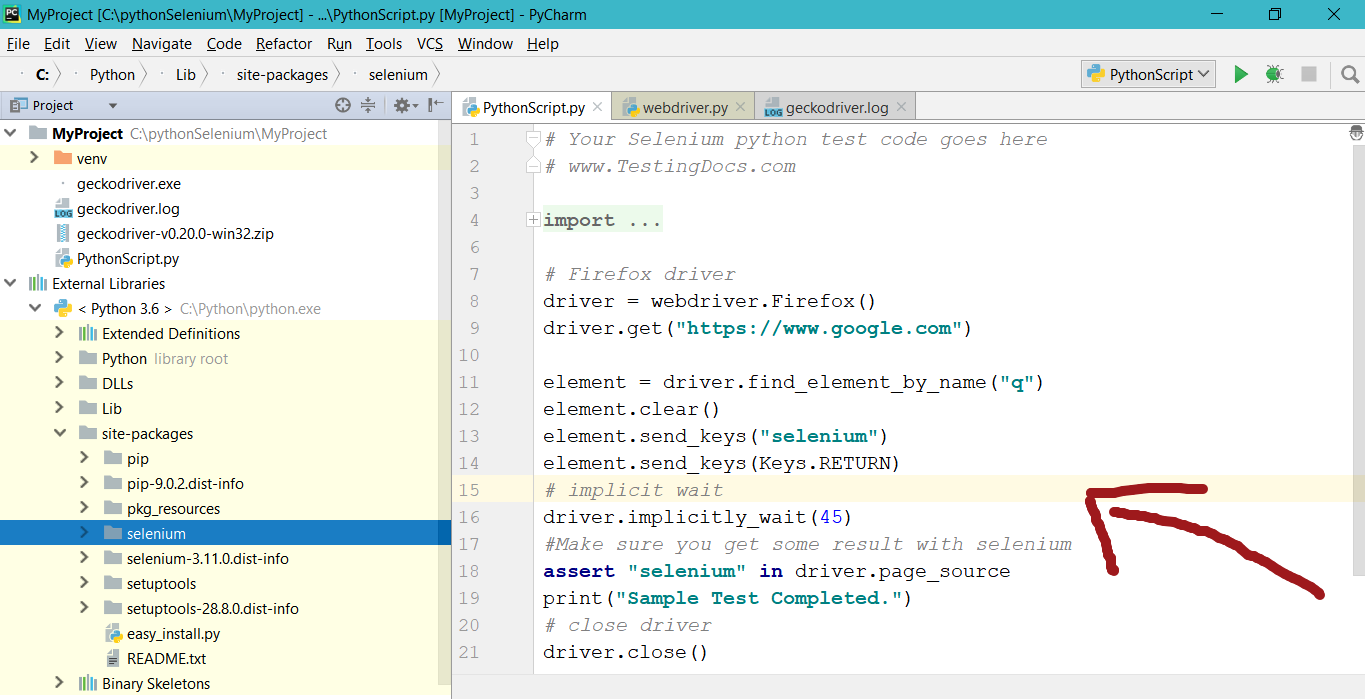
Task: Open Search Everywhere magnifier icon
Action: tap(1350, 74)
